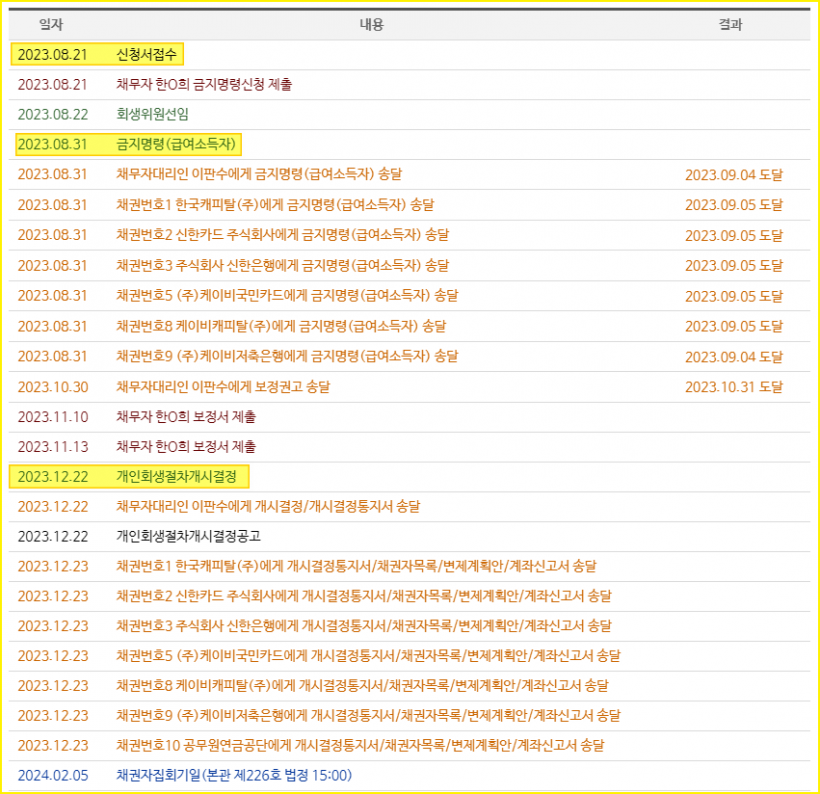Select 채권번호8 케이비캐피탈 개시결정통지서 송달 row
This screenshot has height=794, width=820.
pos(409,685)
